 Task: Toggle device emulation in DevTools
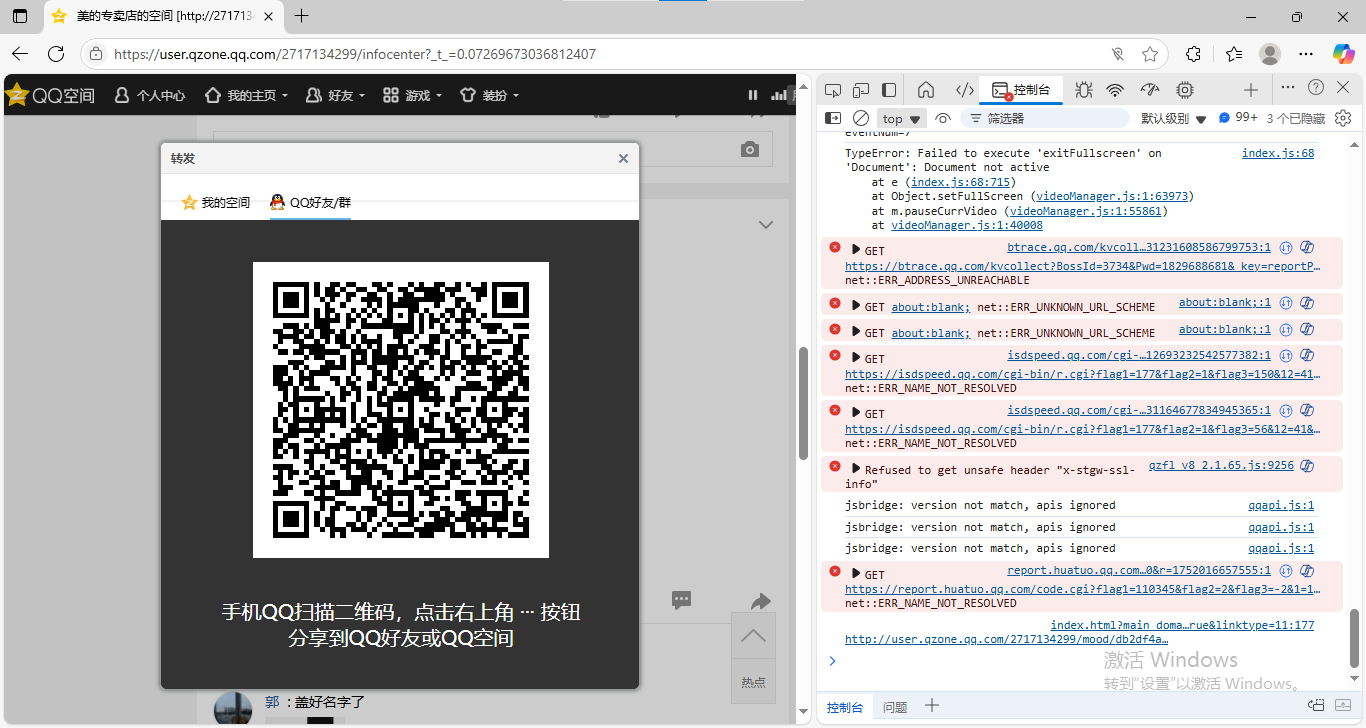click(x=861, y=90)
